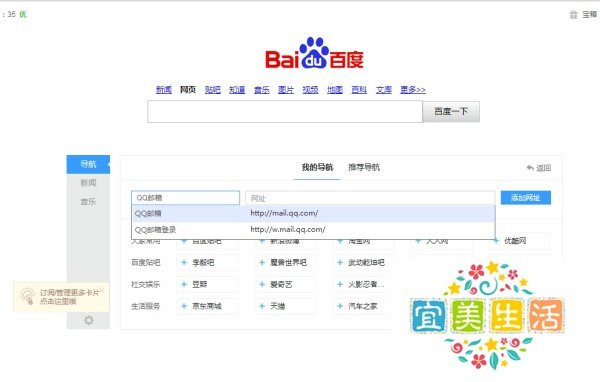600x382 pixels.
Task: Select 音乐 in the left sidebar
Action: tap(88, 202)
